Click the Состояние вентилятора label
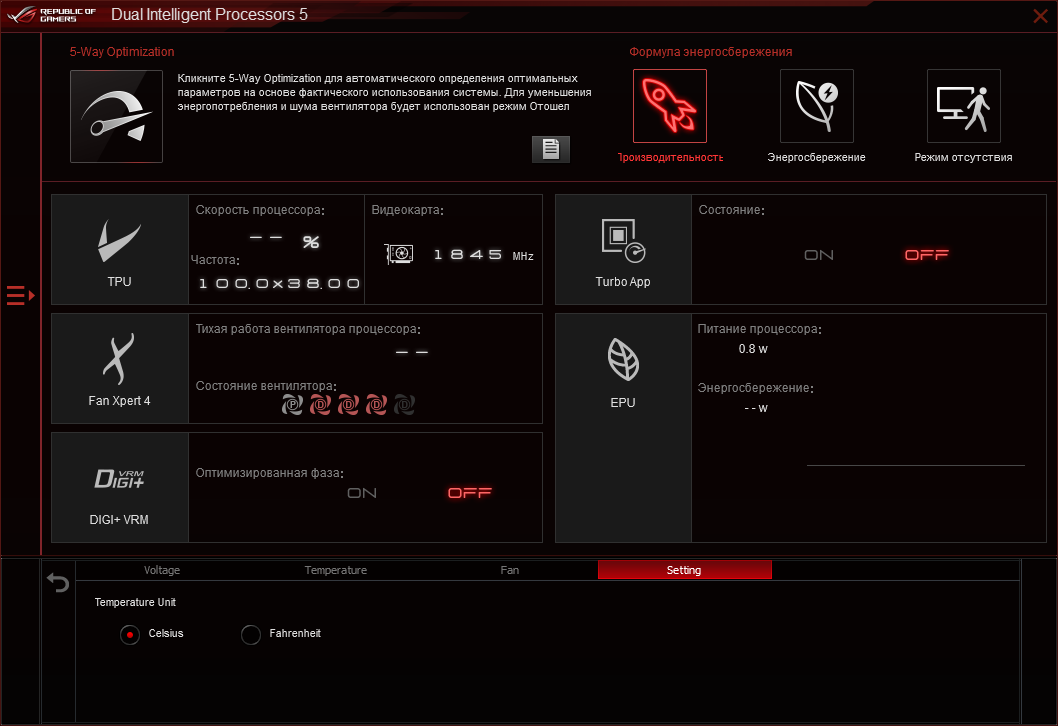This screenshot has width=1058, height=726. tap(266, 386)
